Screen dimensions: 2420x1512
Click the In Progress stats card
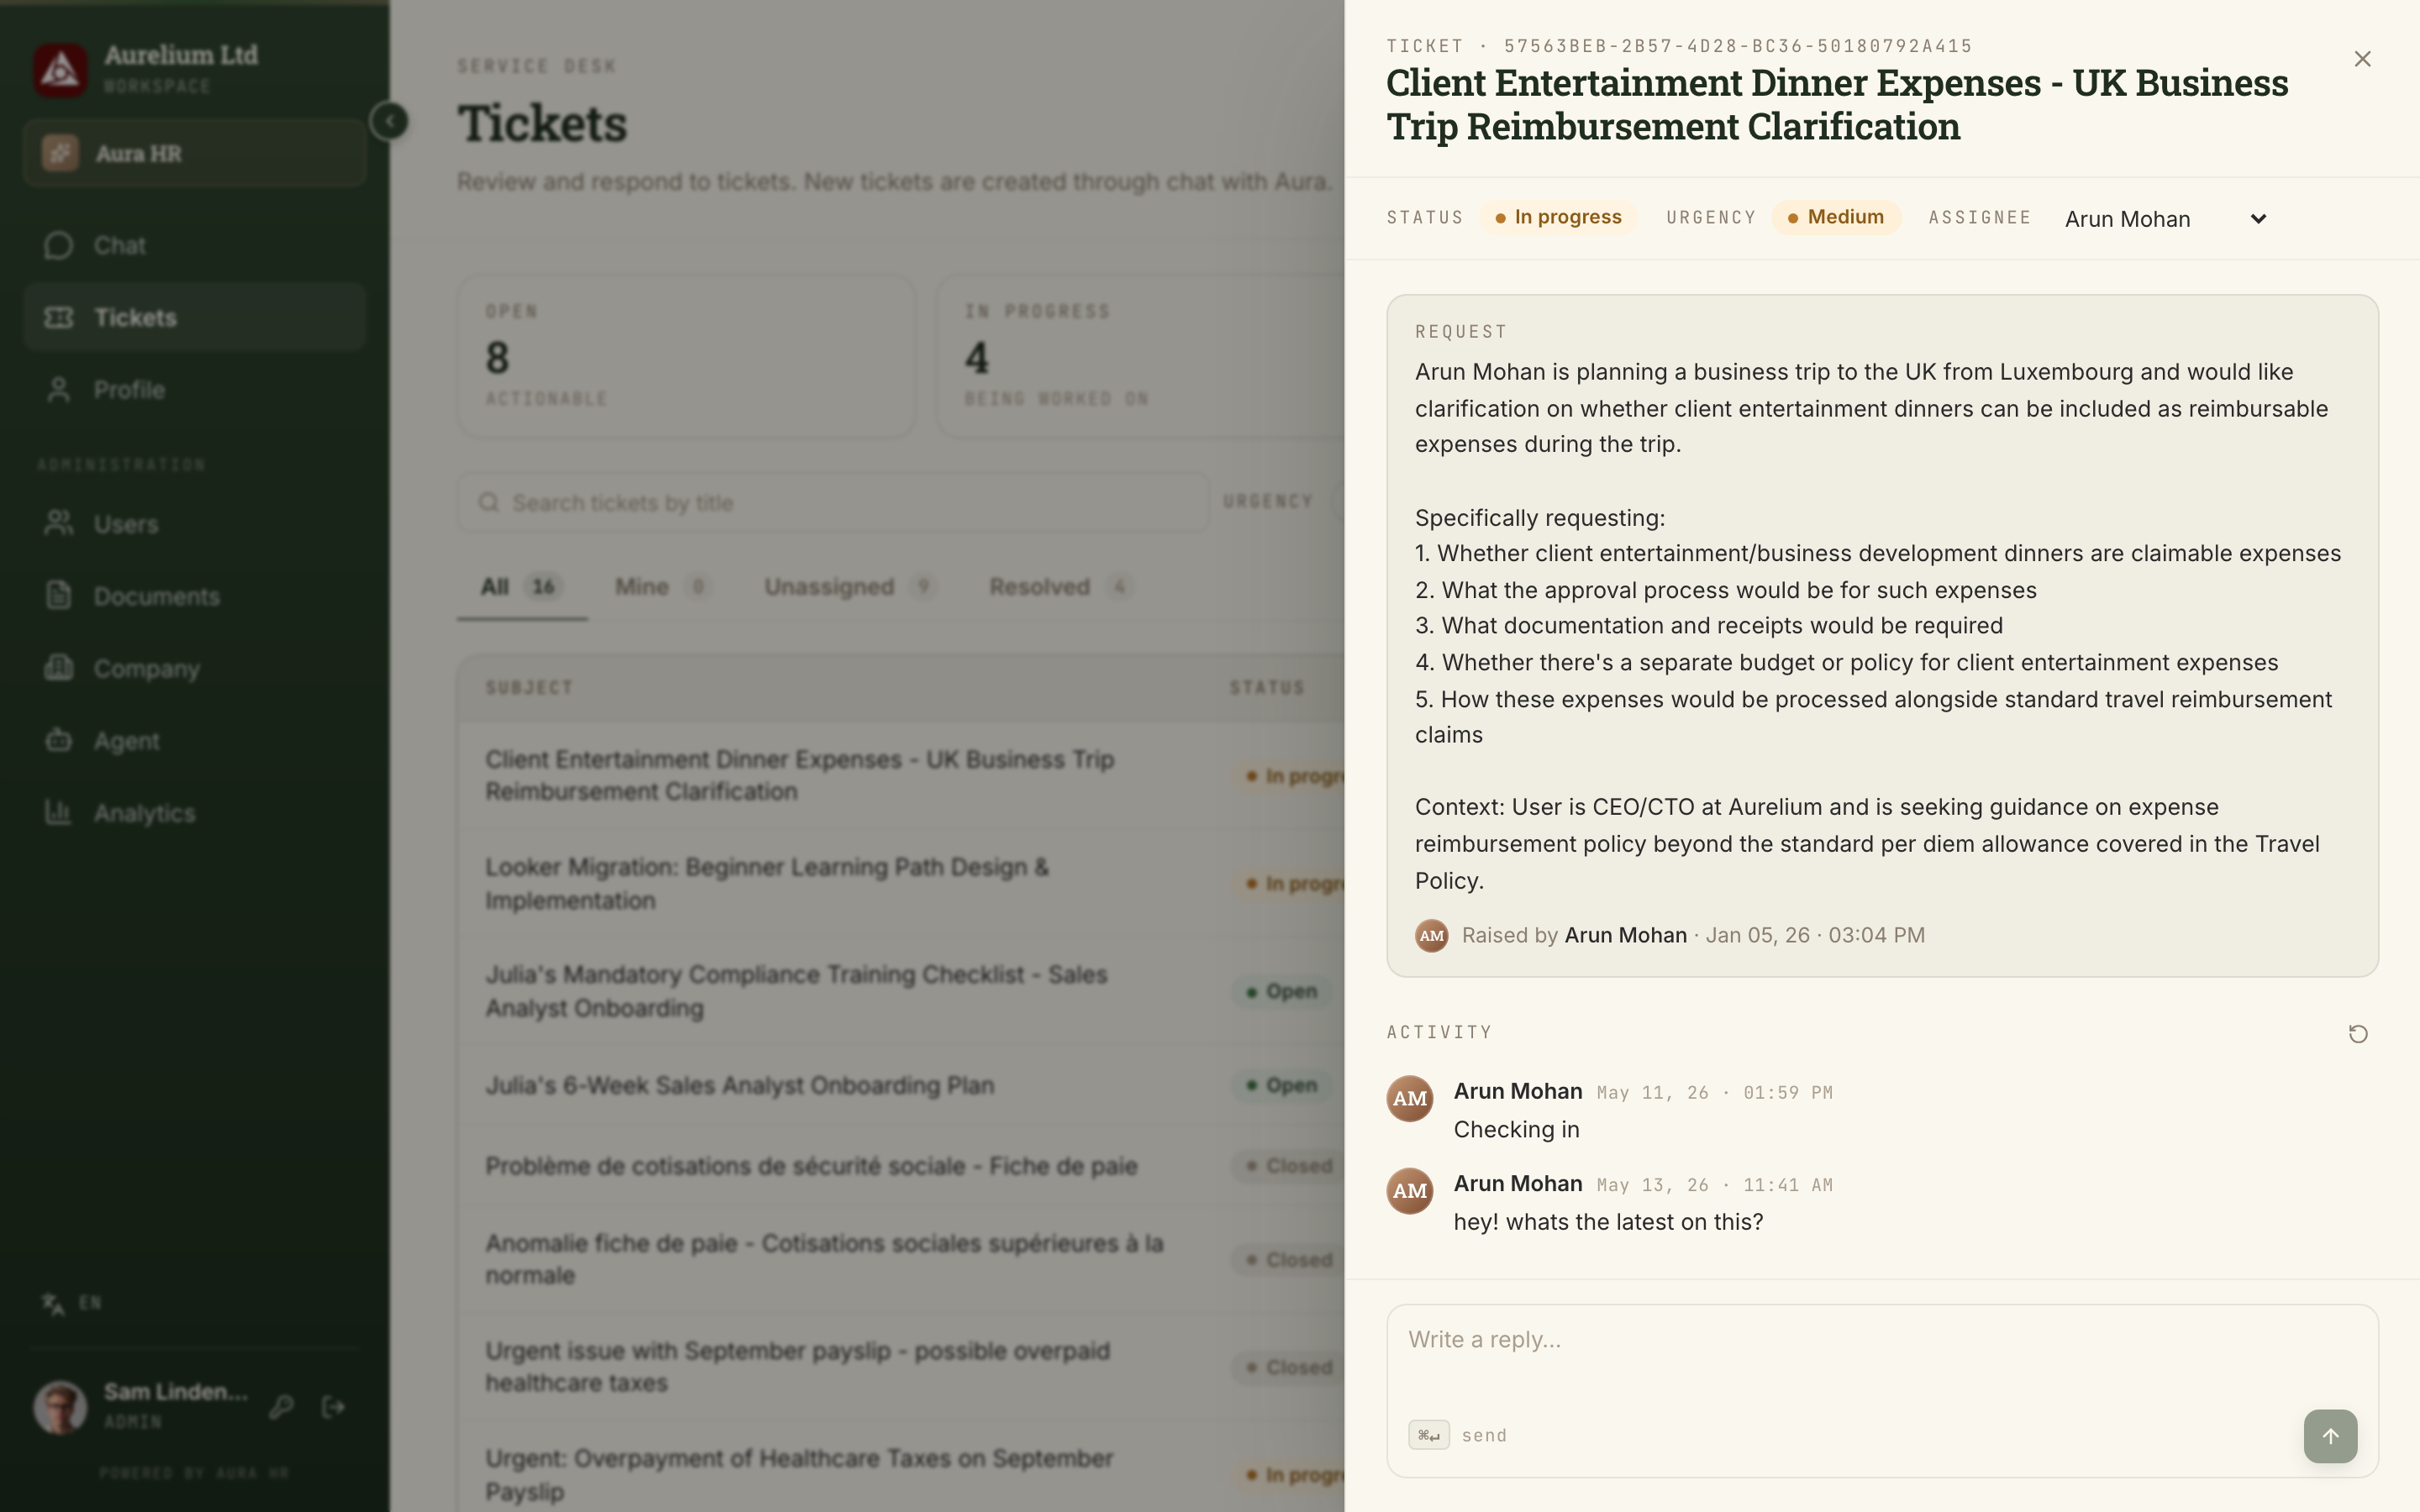(x=1140, y=356)
